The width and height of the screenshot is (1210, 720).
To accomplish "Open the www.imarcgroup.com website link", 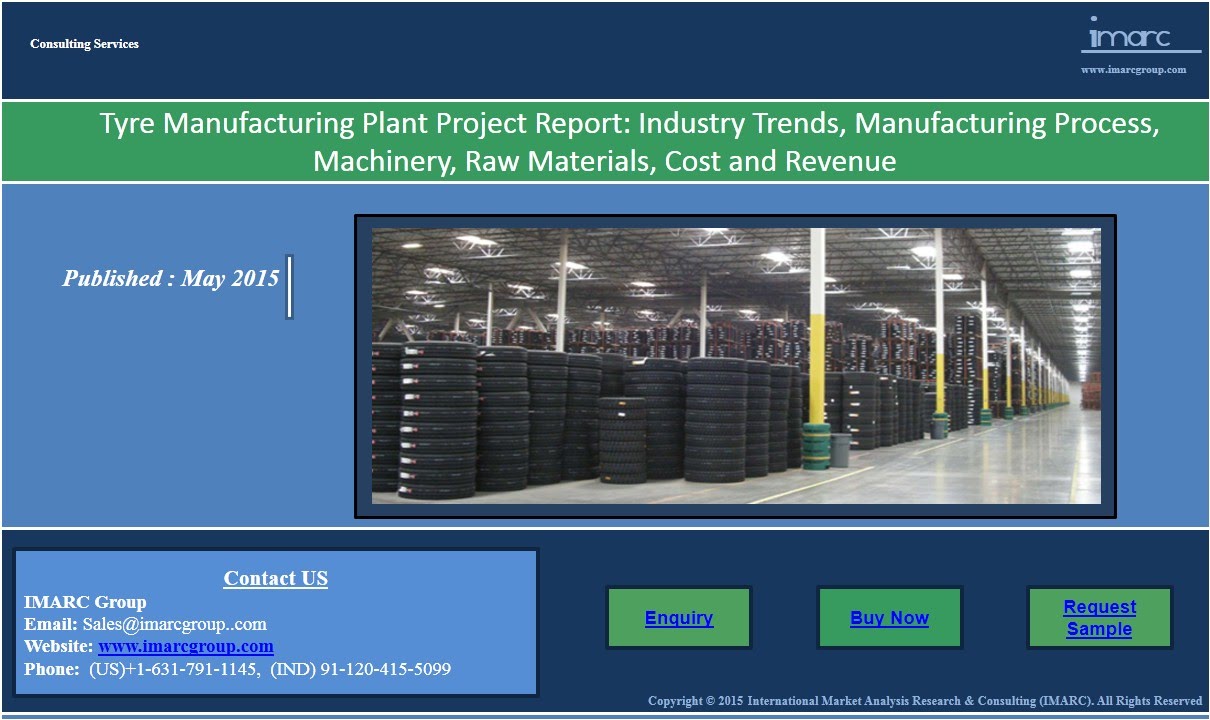I will [186, 647].
